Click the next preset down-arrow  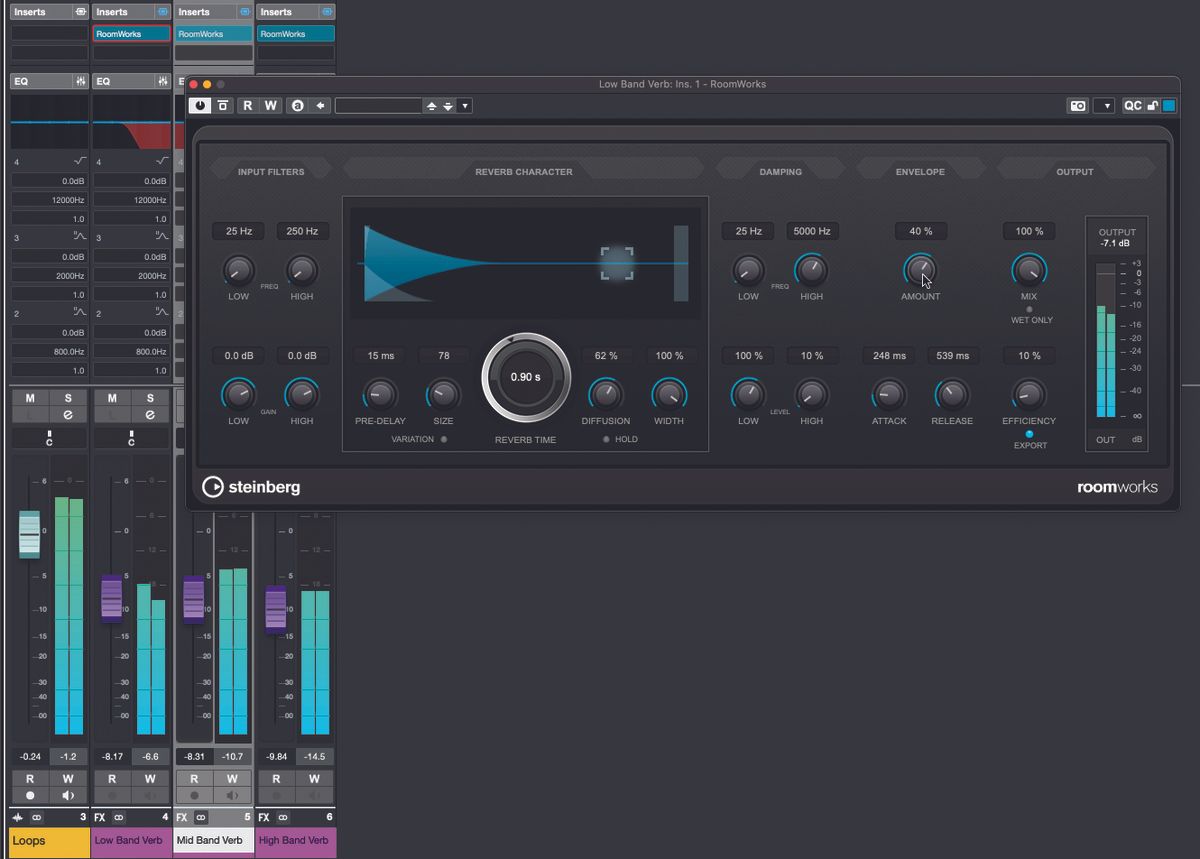coord(447,105)
